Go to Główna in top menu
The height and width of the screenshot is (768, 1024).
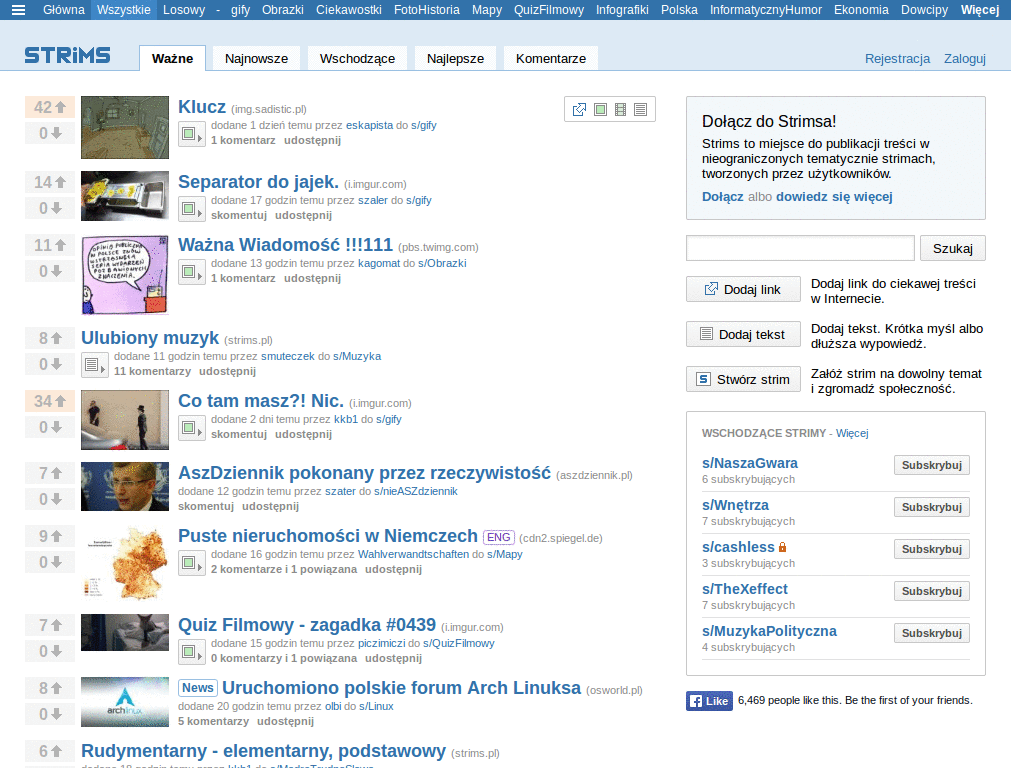click(x=64, y=10)
